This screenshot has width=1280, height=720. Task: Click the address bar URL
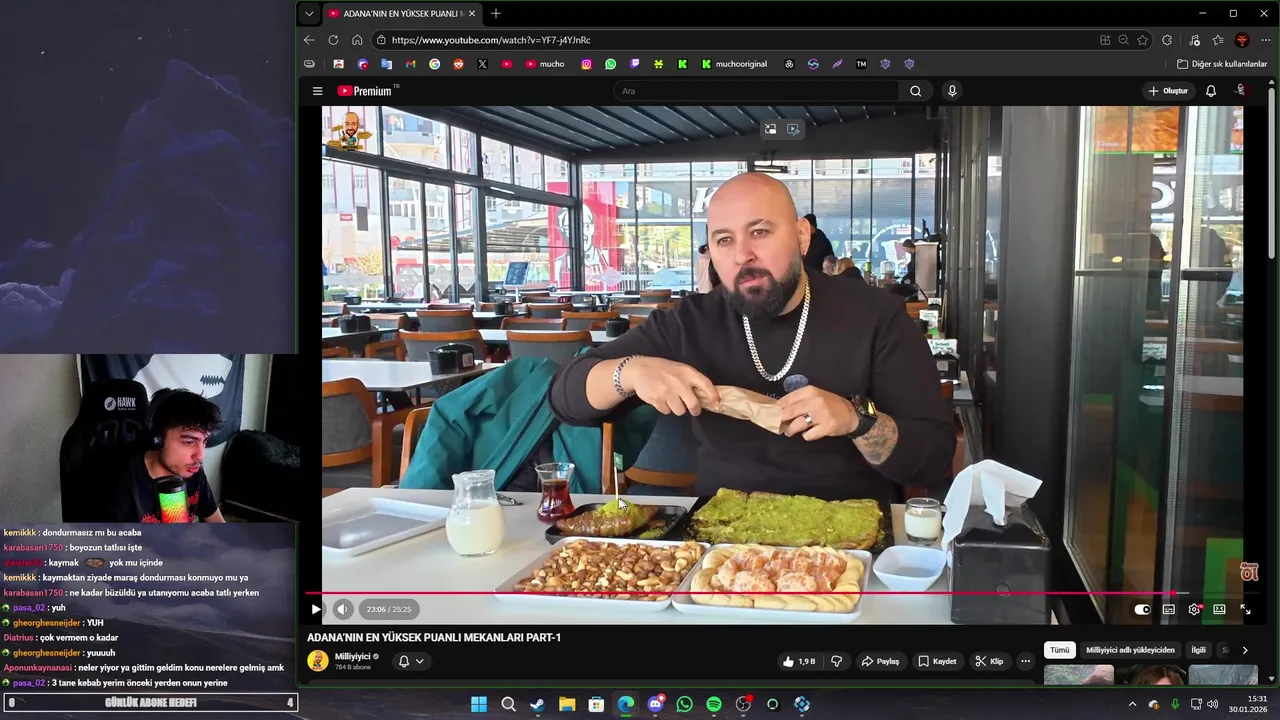491,40
